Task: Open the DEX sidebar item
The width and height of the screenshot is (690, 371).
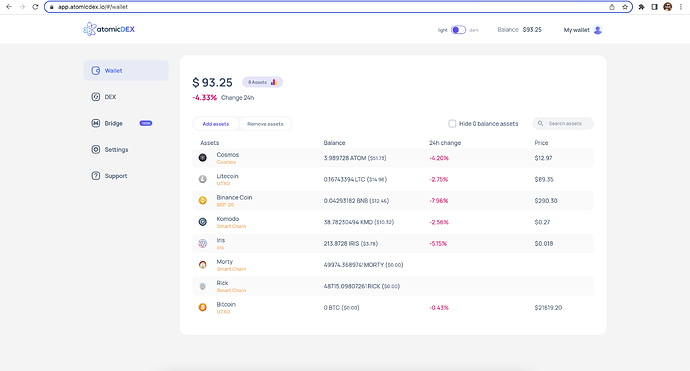Action: [126, 97]
